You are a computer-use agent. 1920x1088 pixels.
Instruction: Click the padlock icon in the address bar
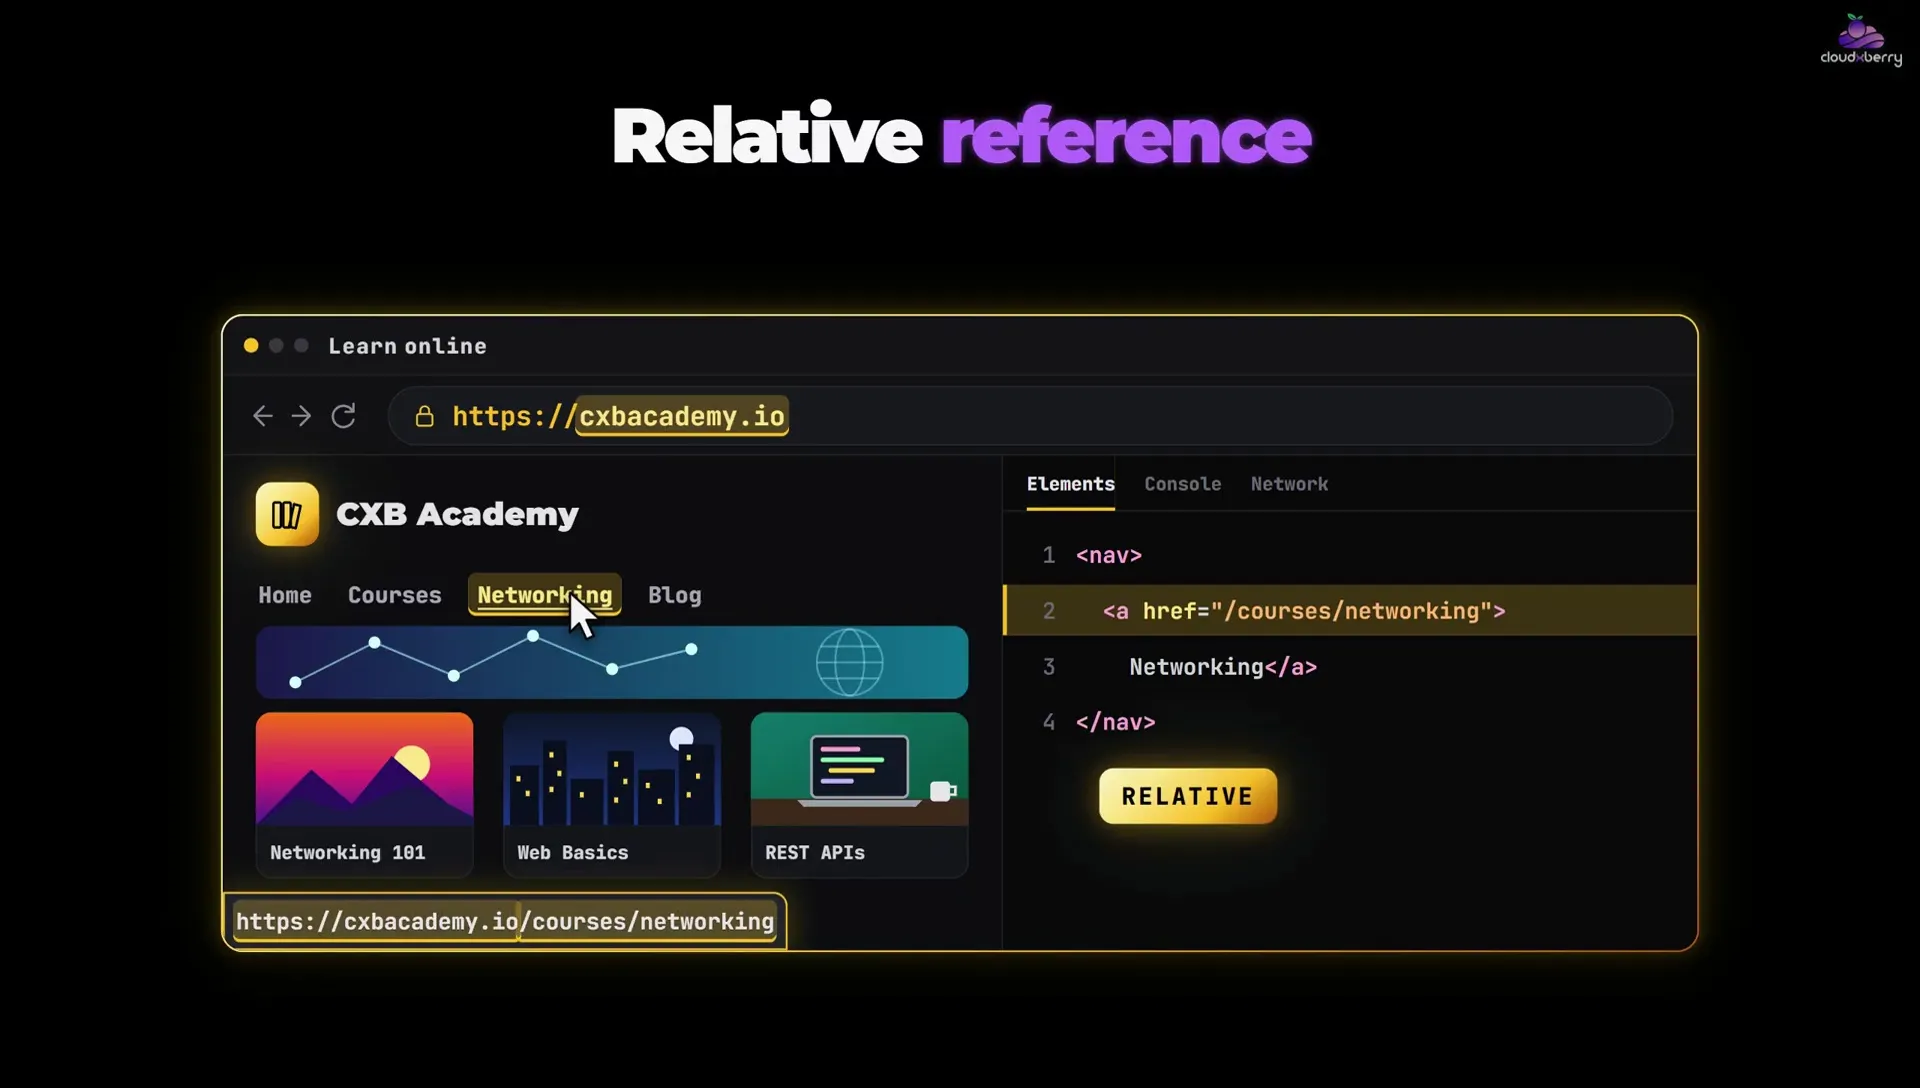[425, 416]
